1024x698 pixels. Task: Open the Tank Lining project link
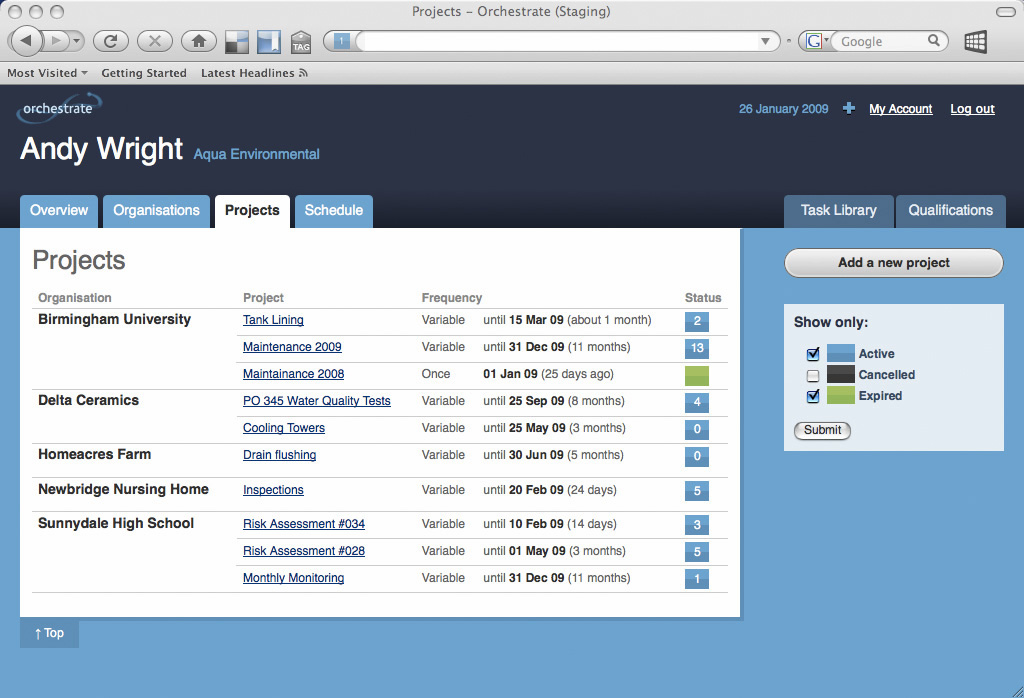273,320
